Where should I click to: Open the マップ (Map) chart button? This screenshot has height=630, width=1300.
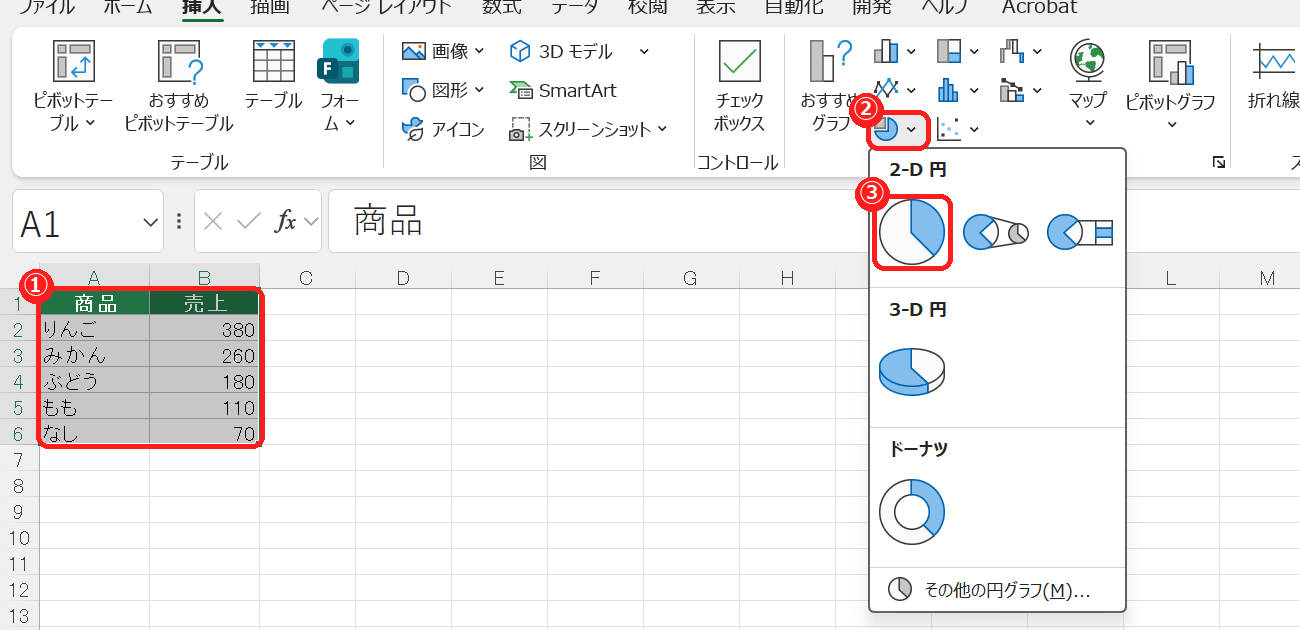pos(1088,85)
